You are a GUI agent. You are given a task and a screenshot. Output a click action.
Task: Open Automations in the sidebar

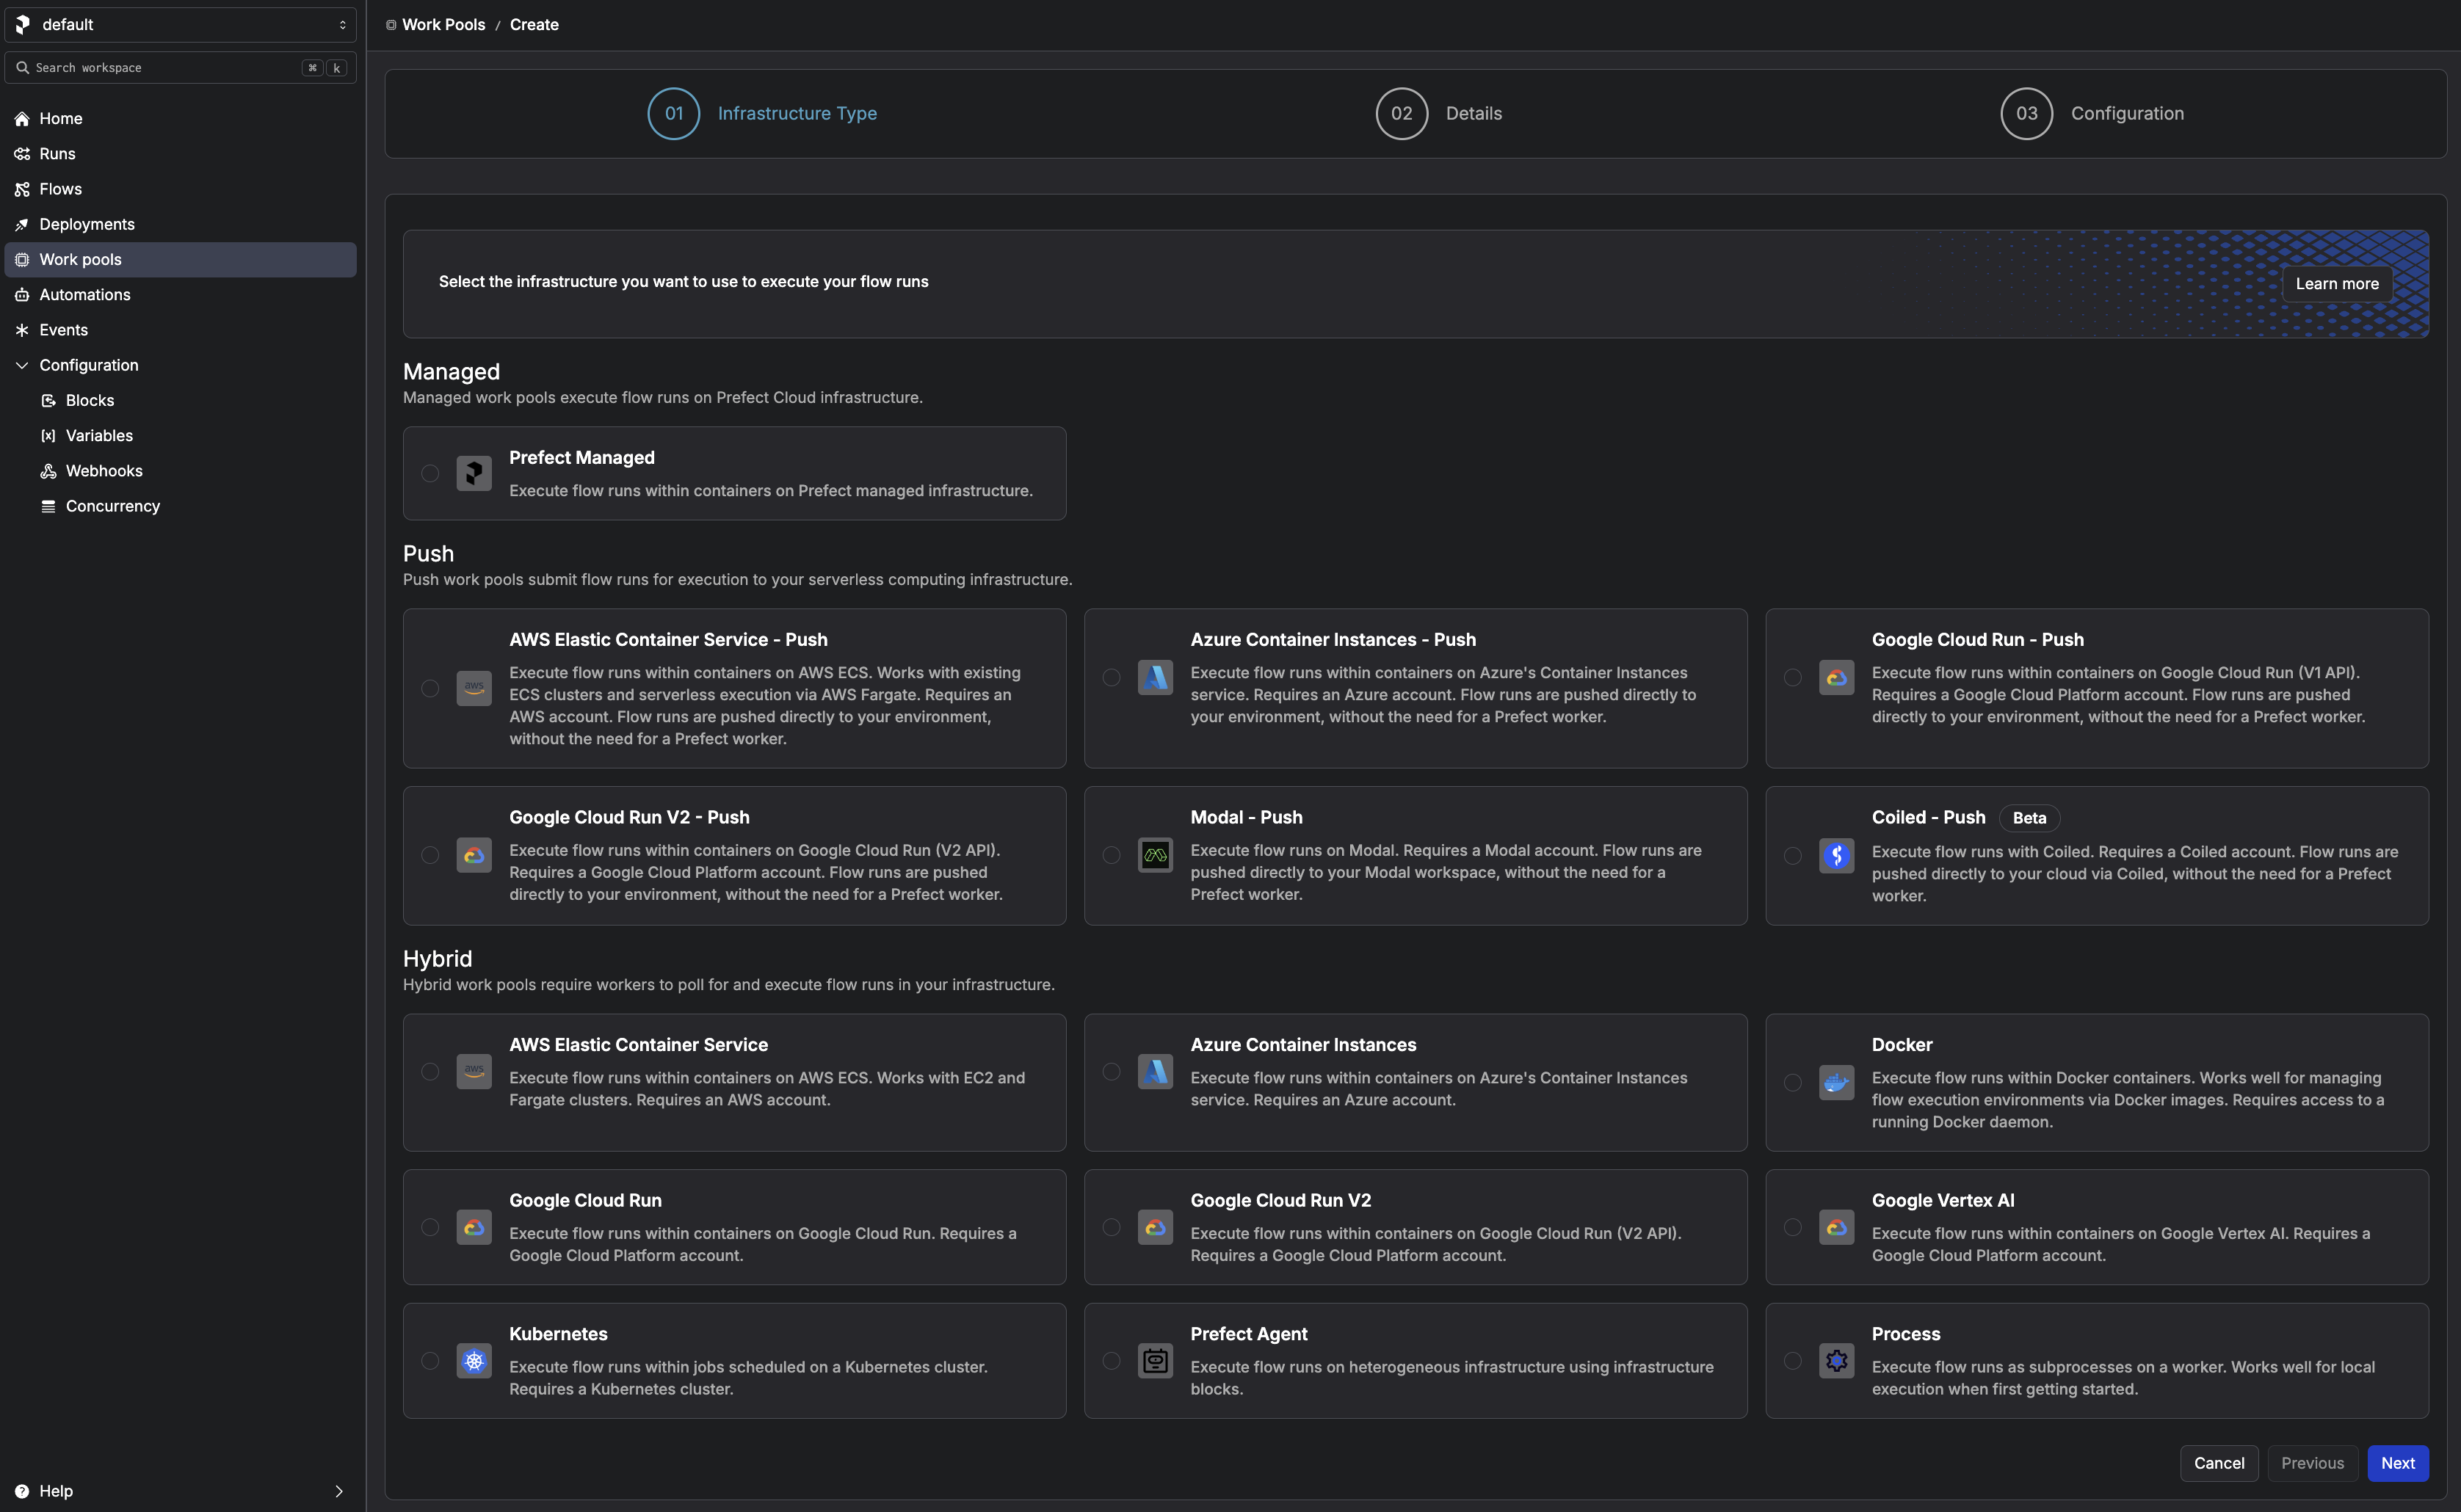(180, 294)
